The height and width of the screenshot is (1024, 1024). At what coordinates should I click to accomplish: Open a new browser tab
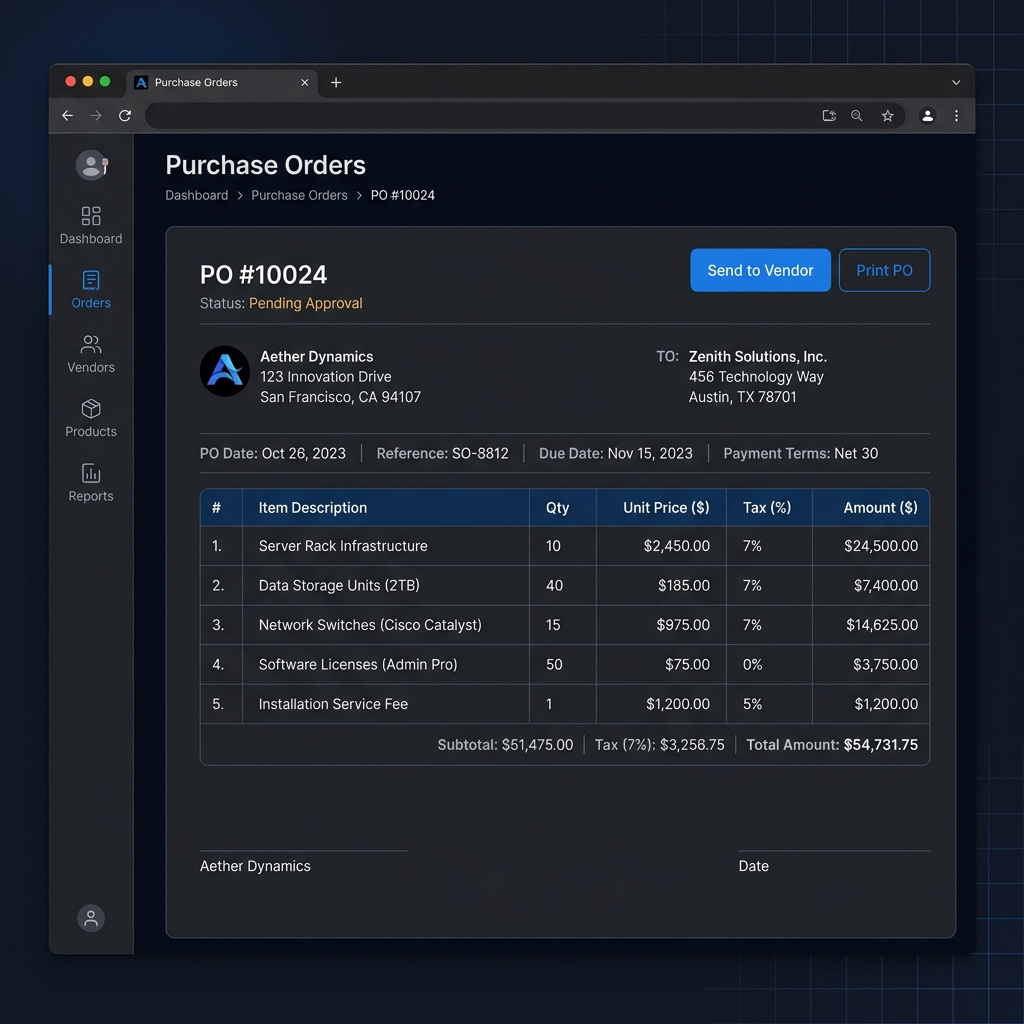[x=336, y=82]
